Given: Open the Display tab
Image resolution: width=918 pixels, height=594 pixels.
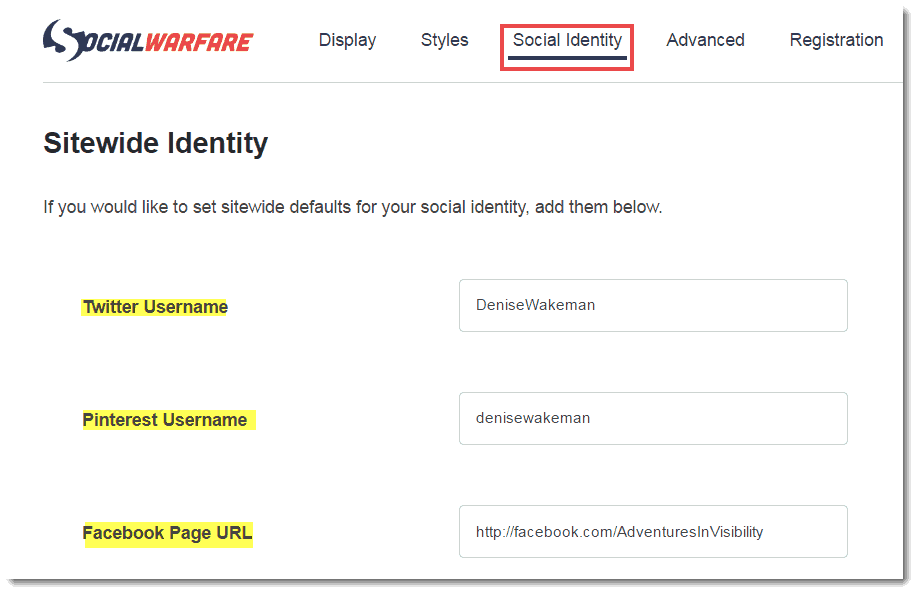Looking at the screenshot, I should coord(347,40).
